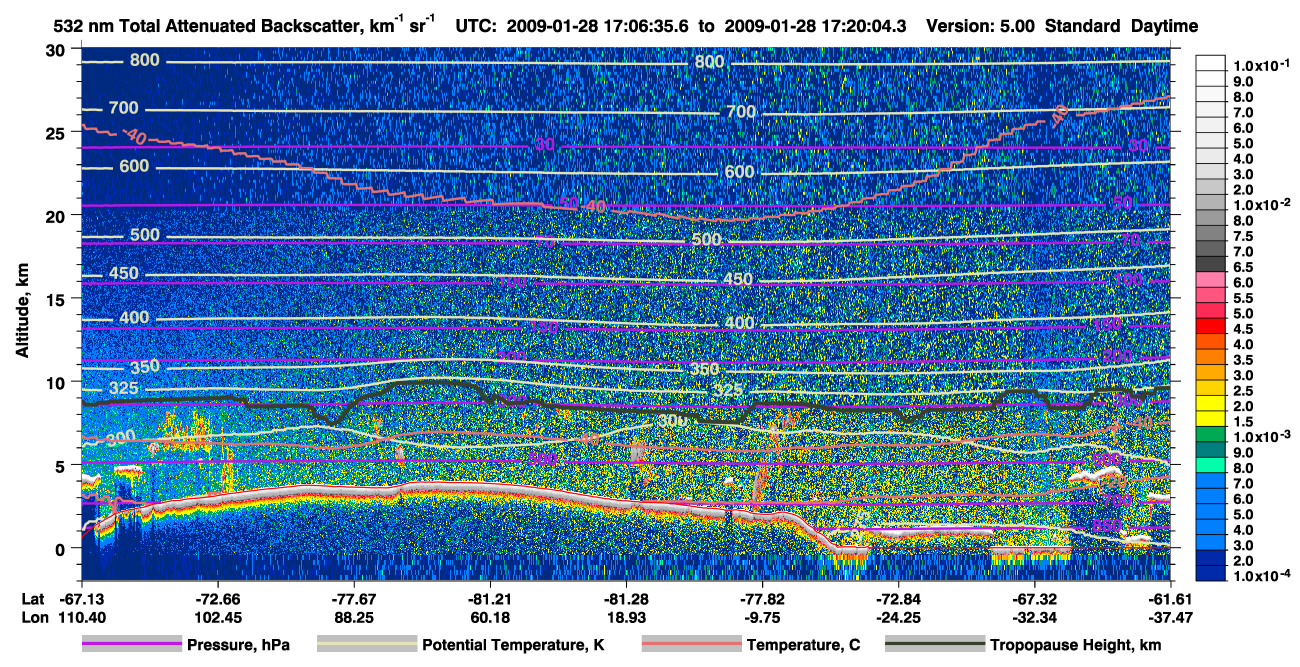This screenshot has width=1300, height=667.
Task: Click longitude value 60.18
Action: pos(489,617)
